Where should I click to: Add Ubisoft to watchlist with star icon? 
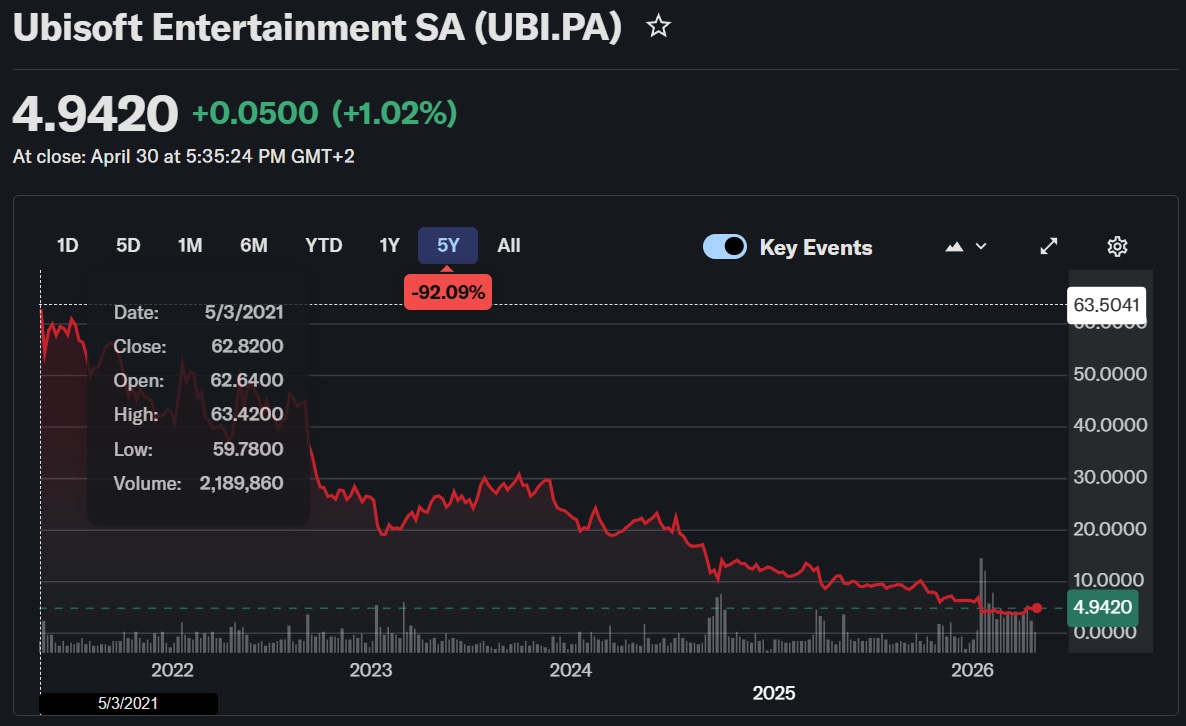[658, 26]
